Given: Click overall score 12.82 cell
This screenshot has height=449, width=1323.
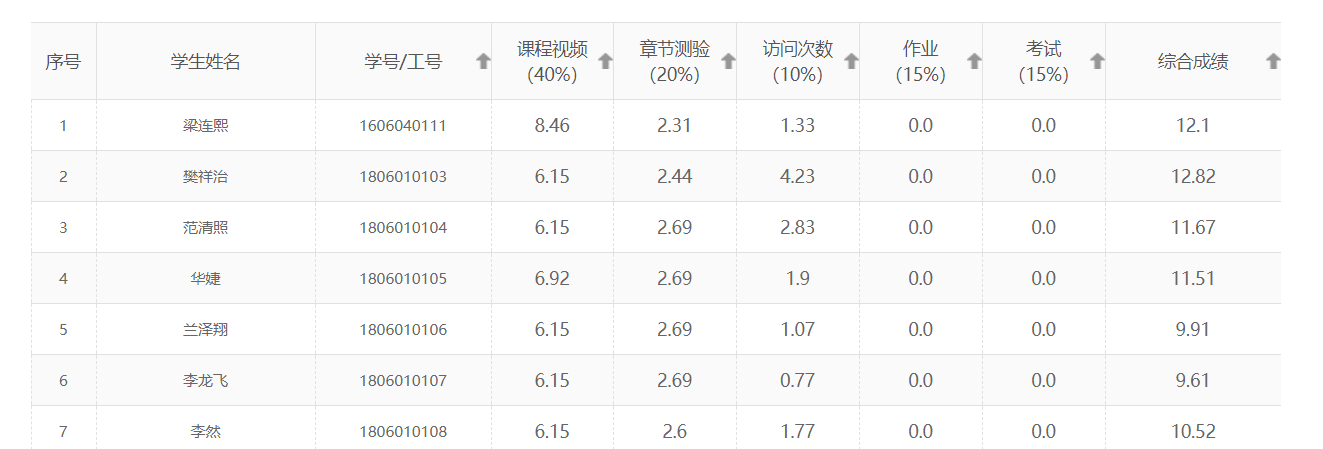Looking at the screenshot, I should click(1193, 177).
